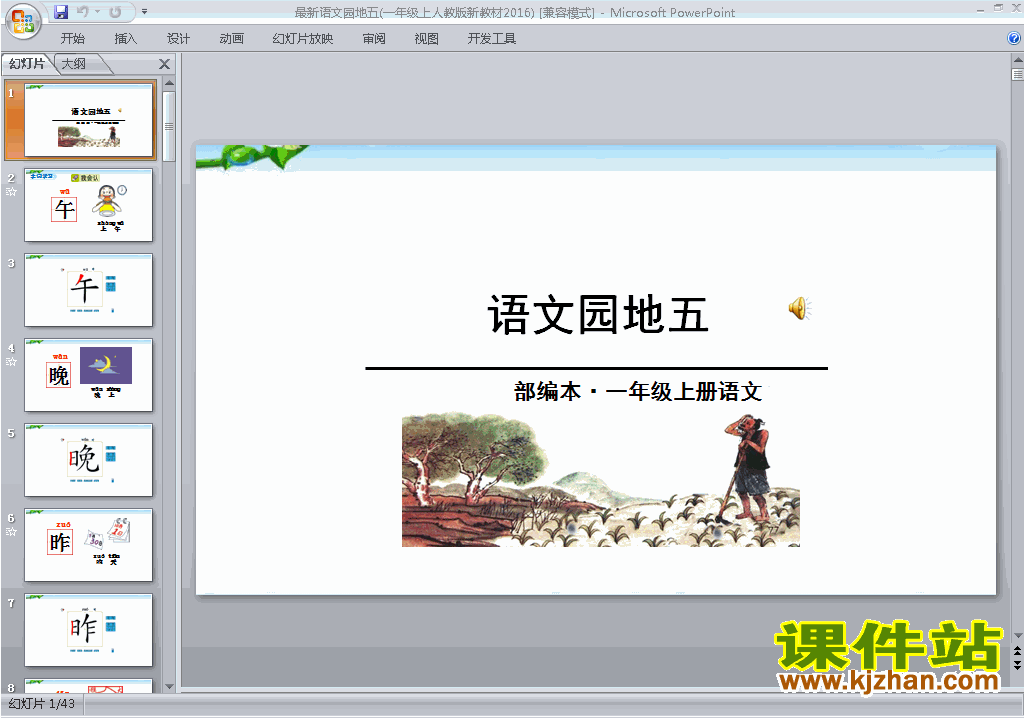Click animation star icon beside slide 4

click(x=11, y=362)
